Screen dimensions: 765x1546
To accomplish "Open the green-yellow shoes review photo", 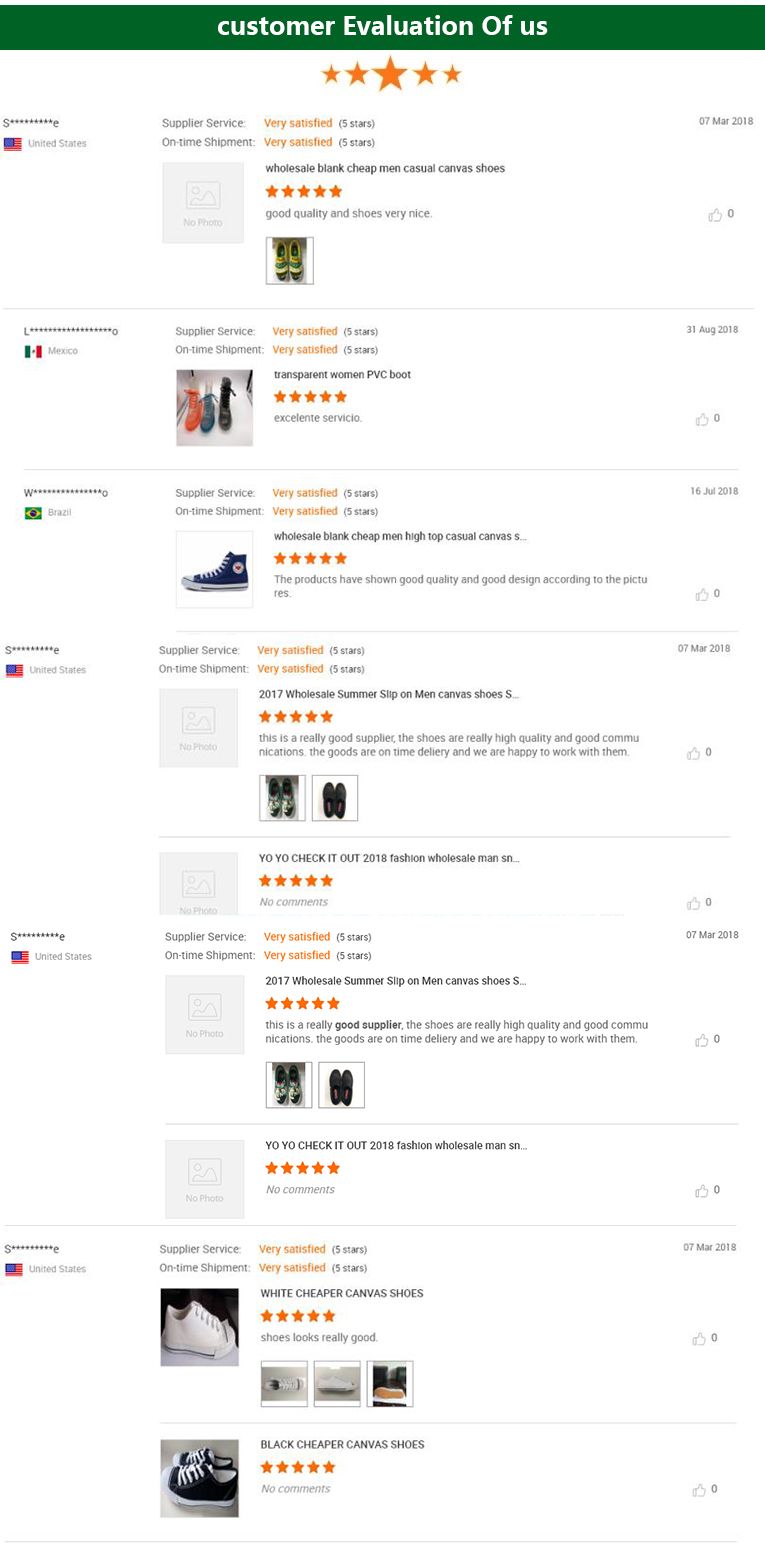I will (x=289, y=260).
